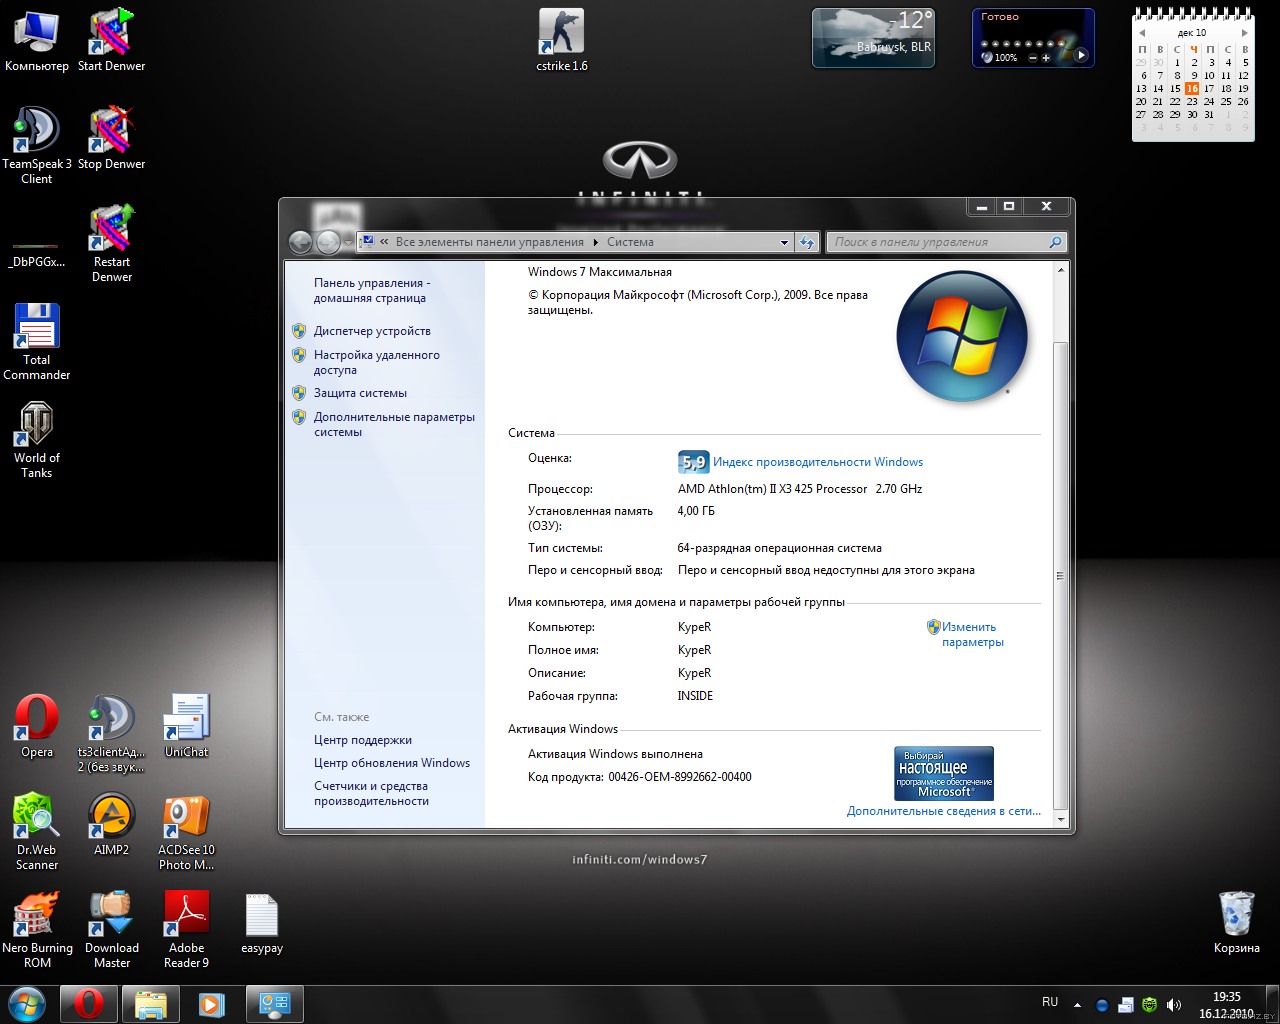Open recent pages dropdown arrow

(x=348, y=242)
